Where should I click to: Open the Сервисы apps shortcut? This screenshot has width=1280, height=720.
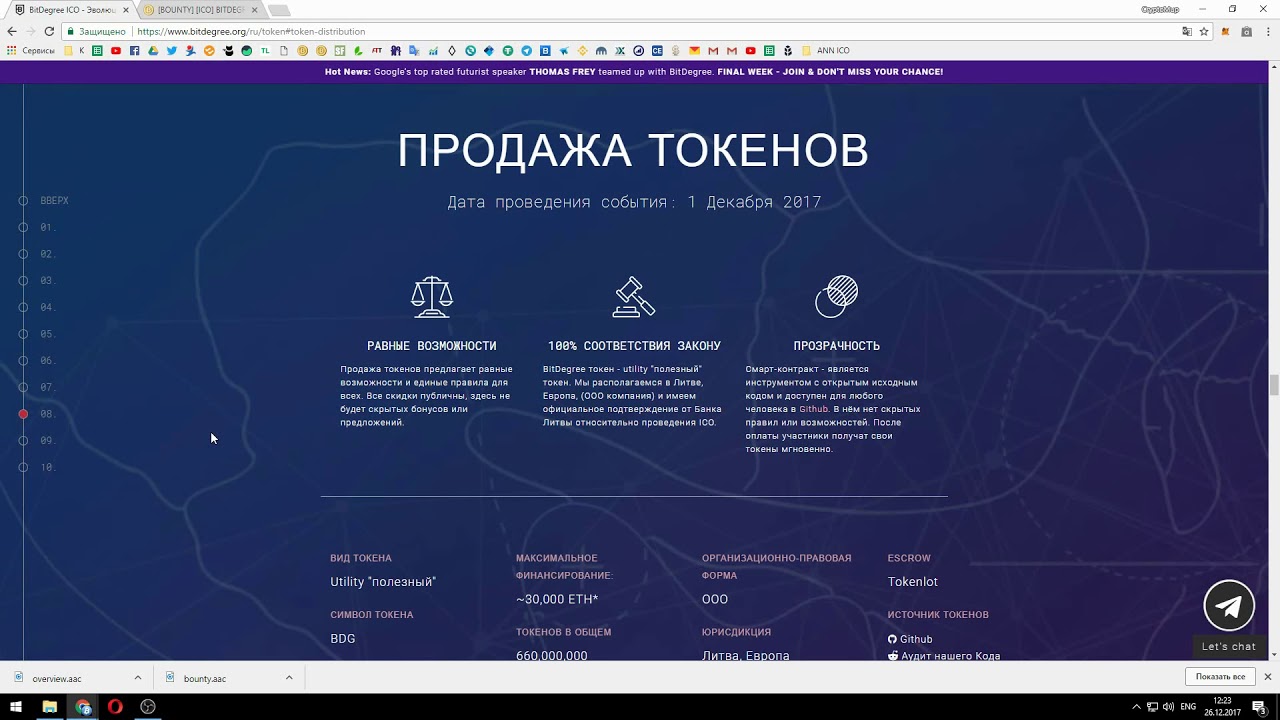(x=31, y=50)
